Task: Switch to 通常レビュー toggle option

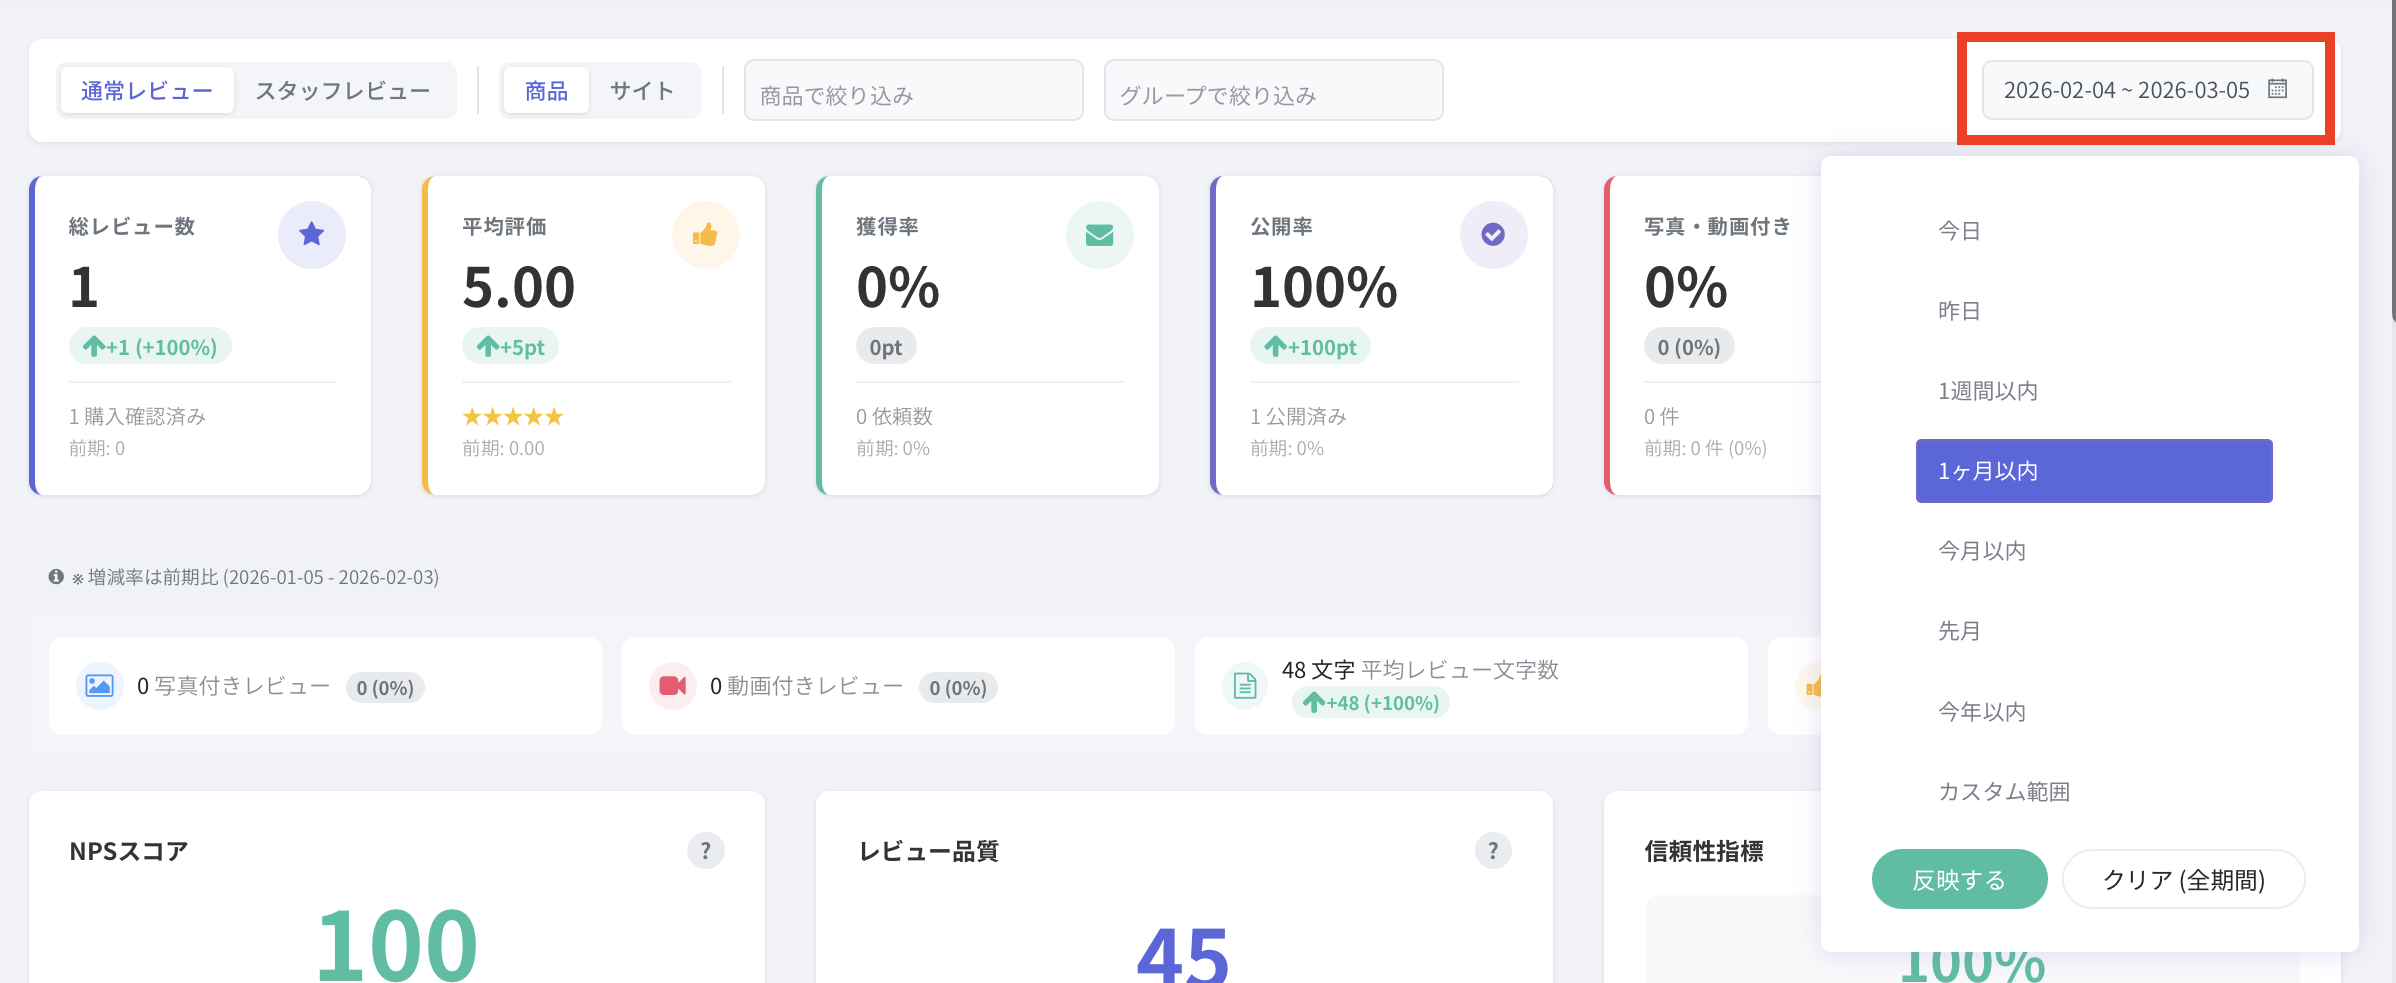Action: point(147,91)
